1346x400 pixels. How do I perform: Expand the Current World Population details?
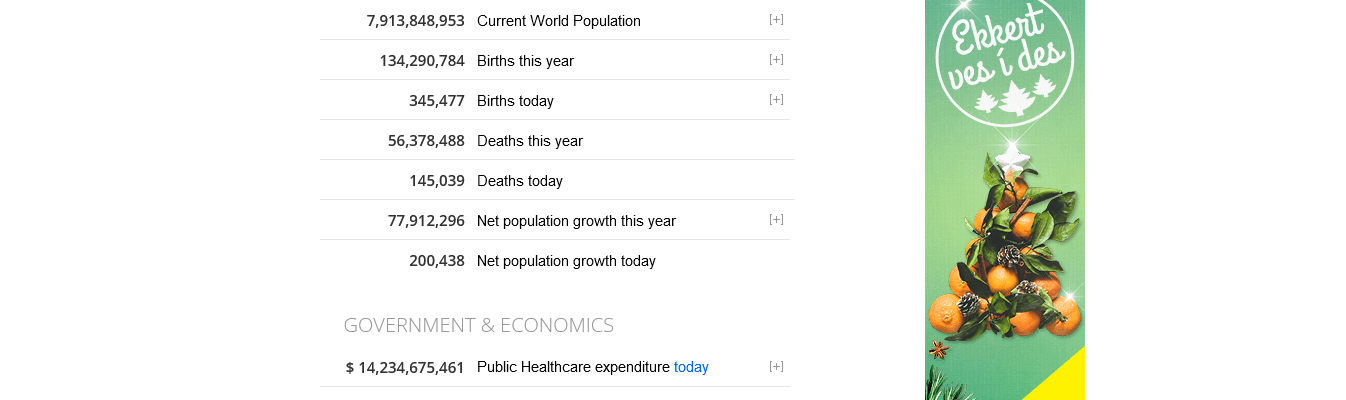click(776, 20)
